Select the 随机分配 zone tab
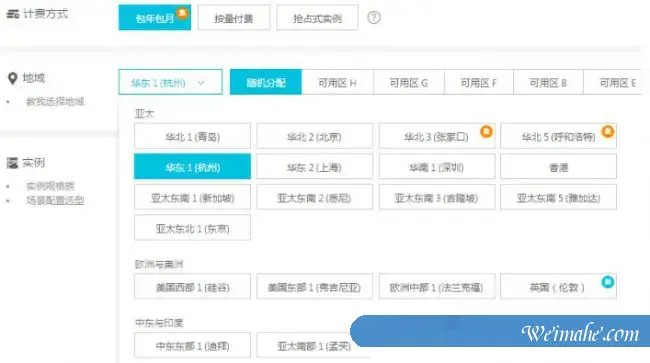This screenshot has height=363, width=650. tap(266, 82)
